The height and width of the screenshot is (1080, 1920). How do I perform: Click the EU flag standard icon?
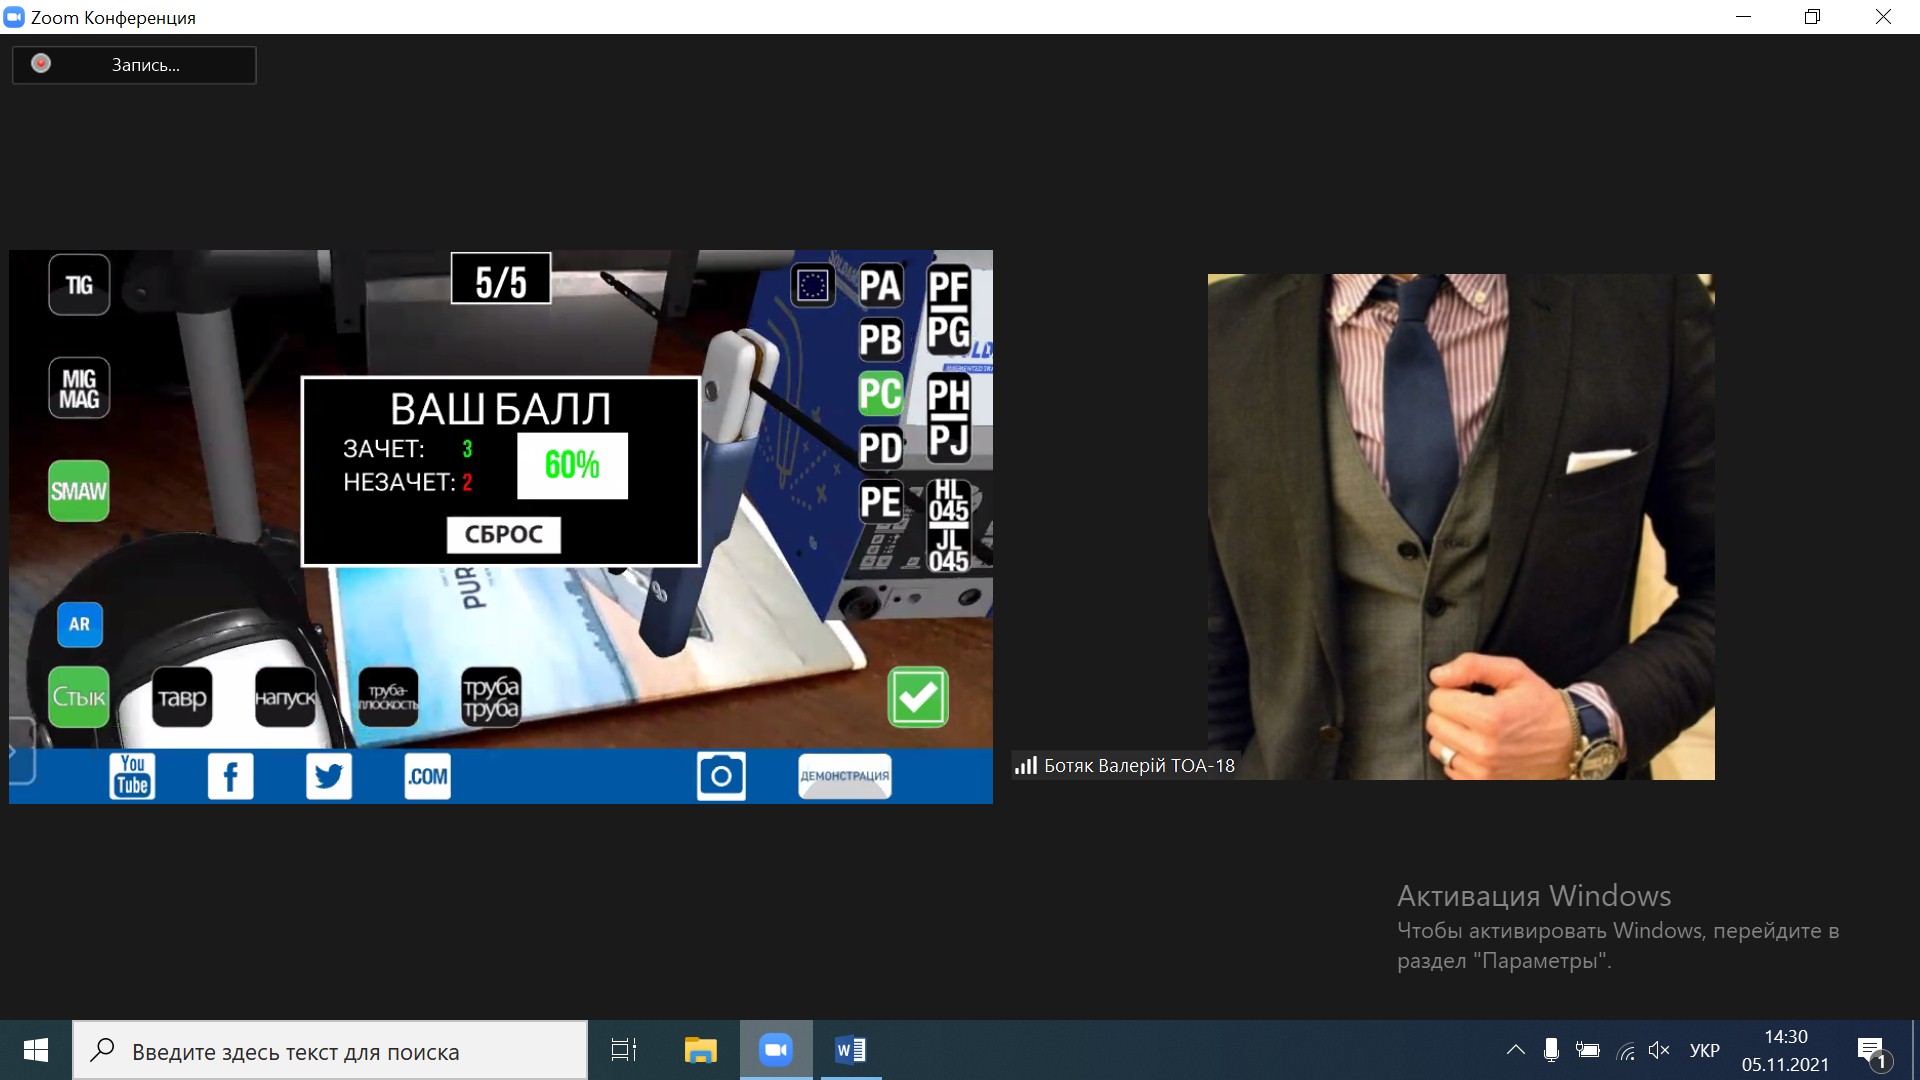click(x=813, y=286)
